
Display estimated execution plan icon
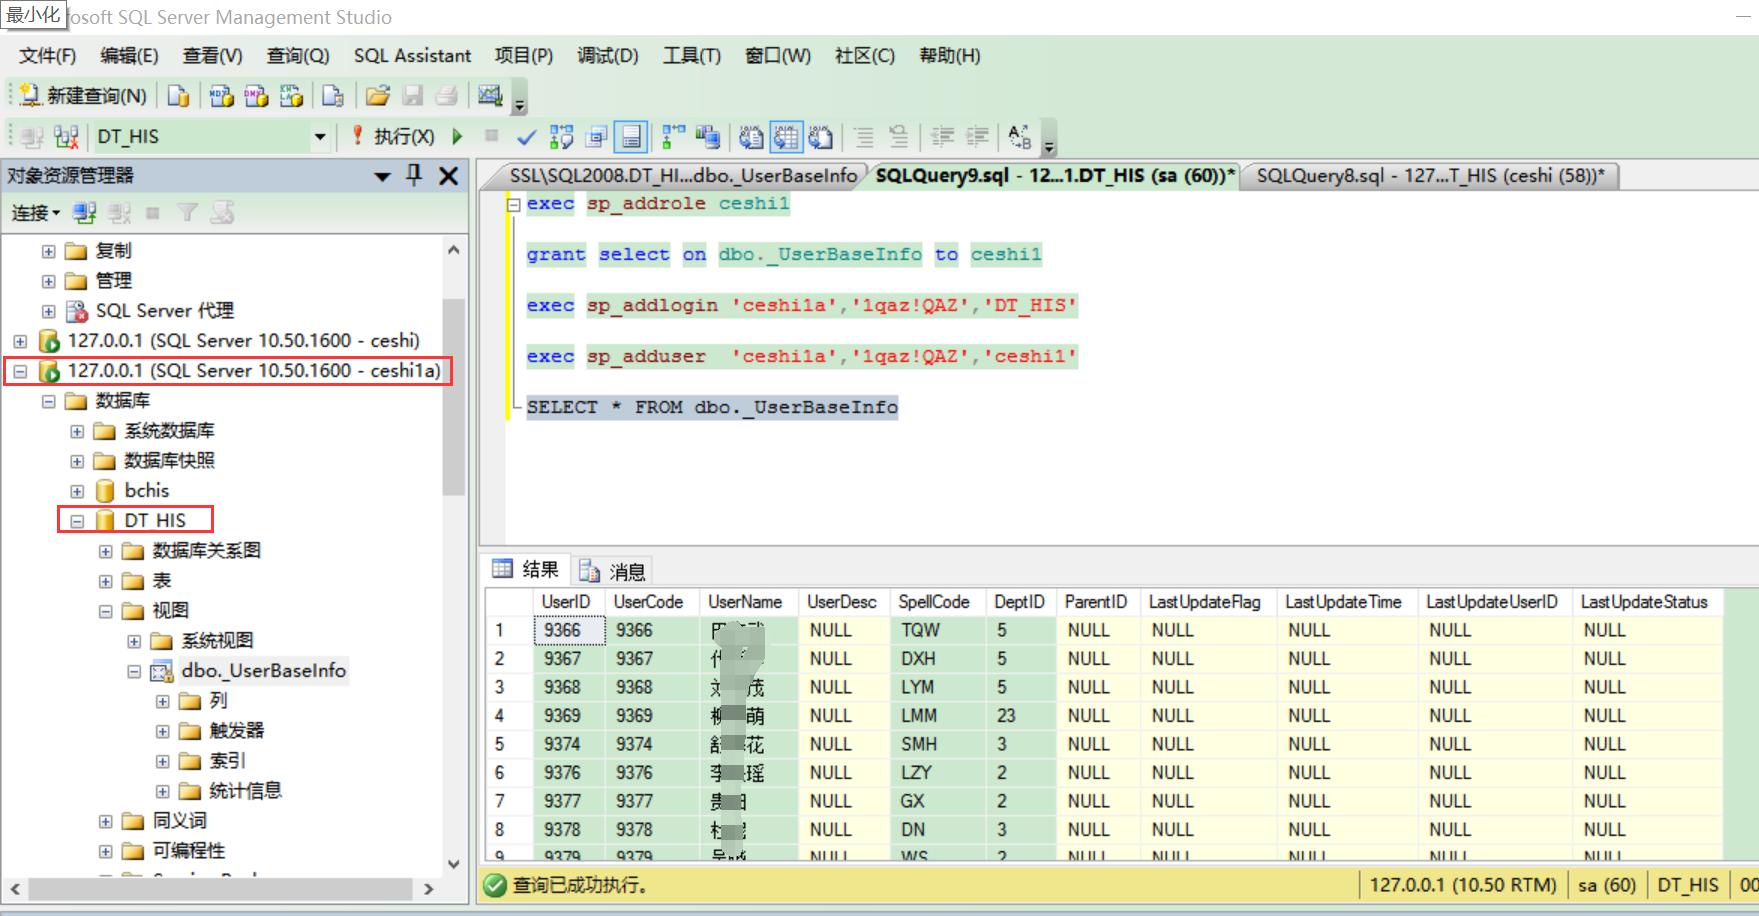[x=561, y=137]
